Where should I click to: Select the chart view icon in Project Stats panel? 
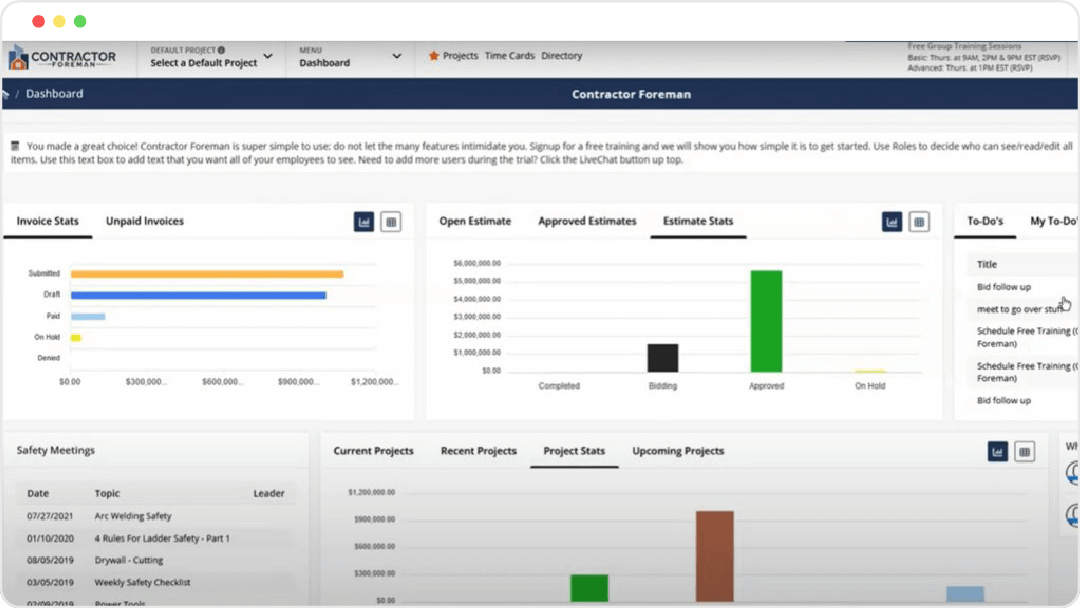coord(998,452)
